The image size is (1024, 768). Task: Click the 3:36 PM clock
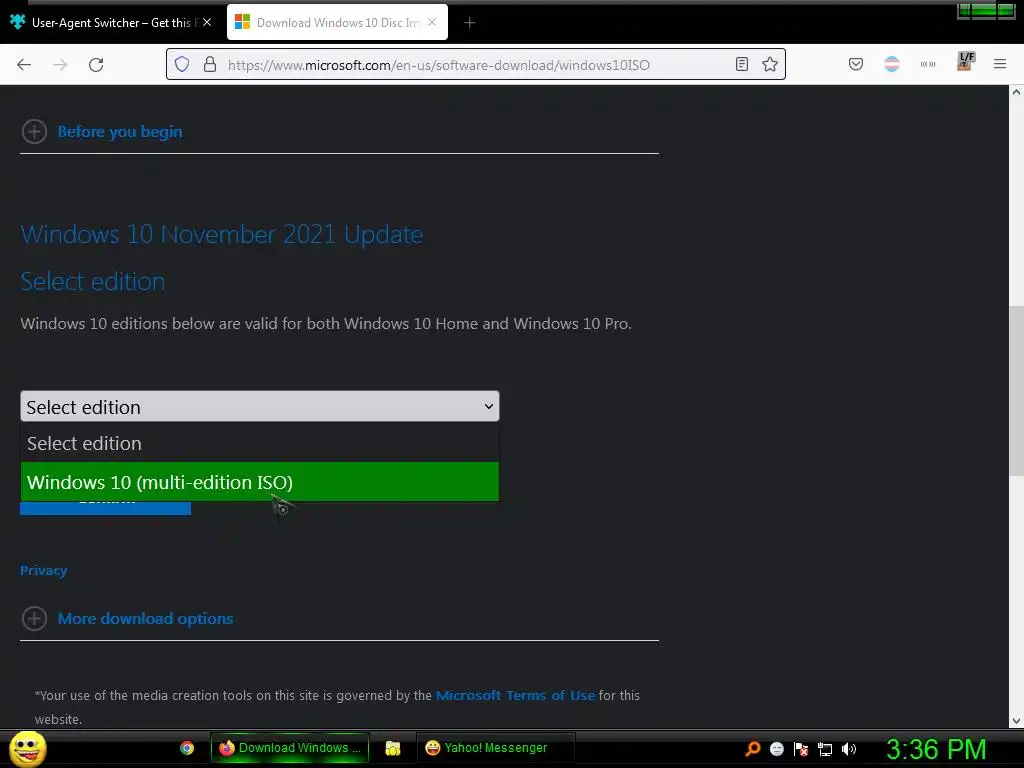point(936,749)
